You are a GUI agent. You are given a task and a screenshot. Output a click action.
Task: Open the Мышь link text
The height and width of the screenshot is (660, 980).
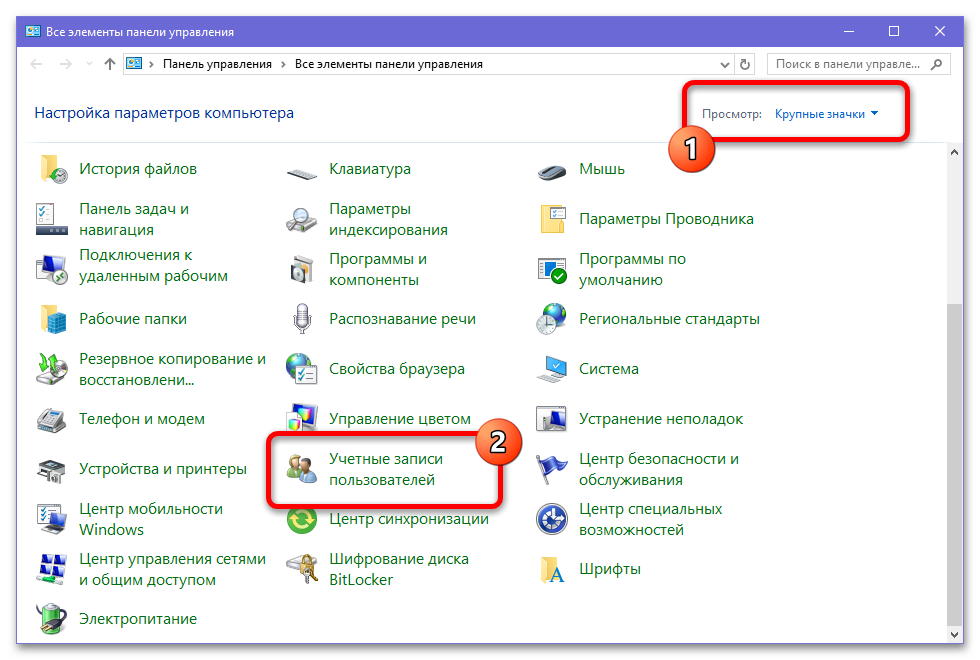tap(601, 169)
